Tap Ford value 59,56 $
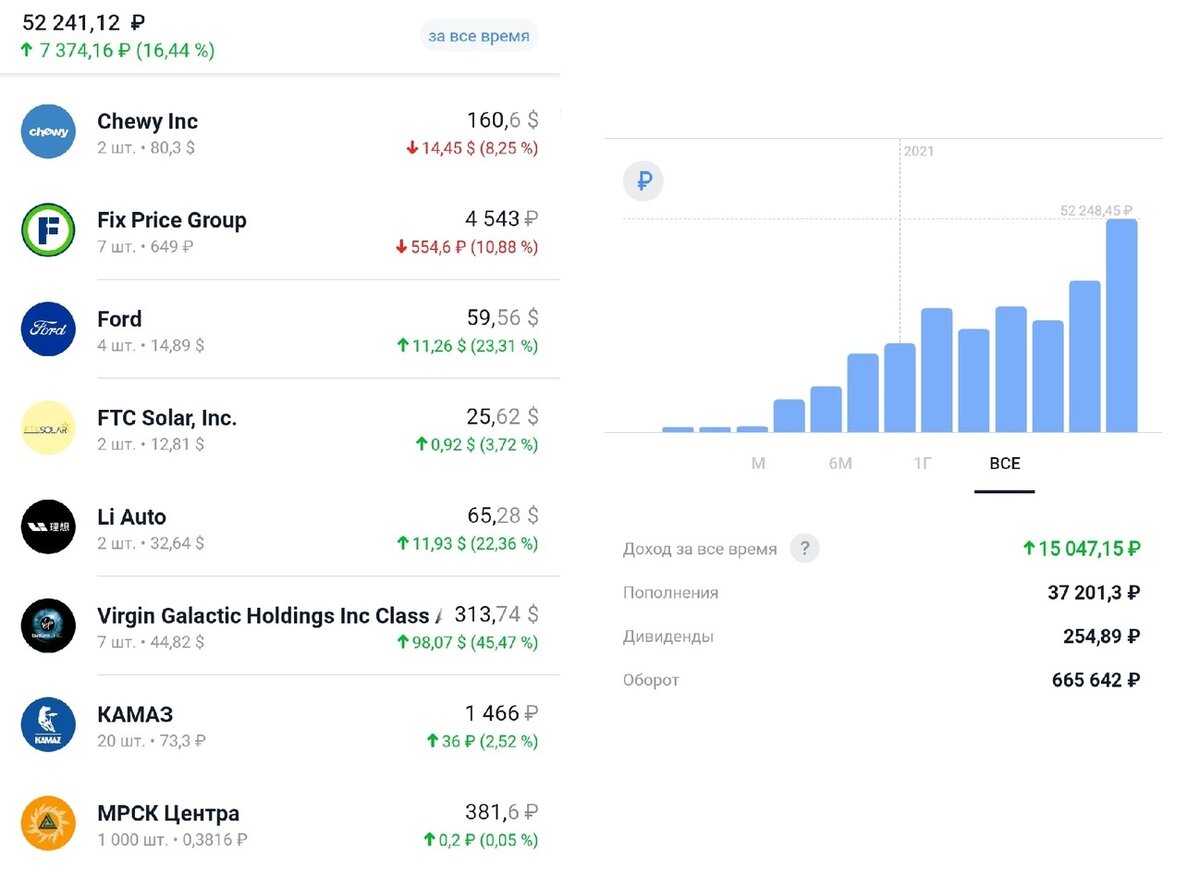 [503, 318]
